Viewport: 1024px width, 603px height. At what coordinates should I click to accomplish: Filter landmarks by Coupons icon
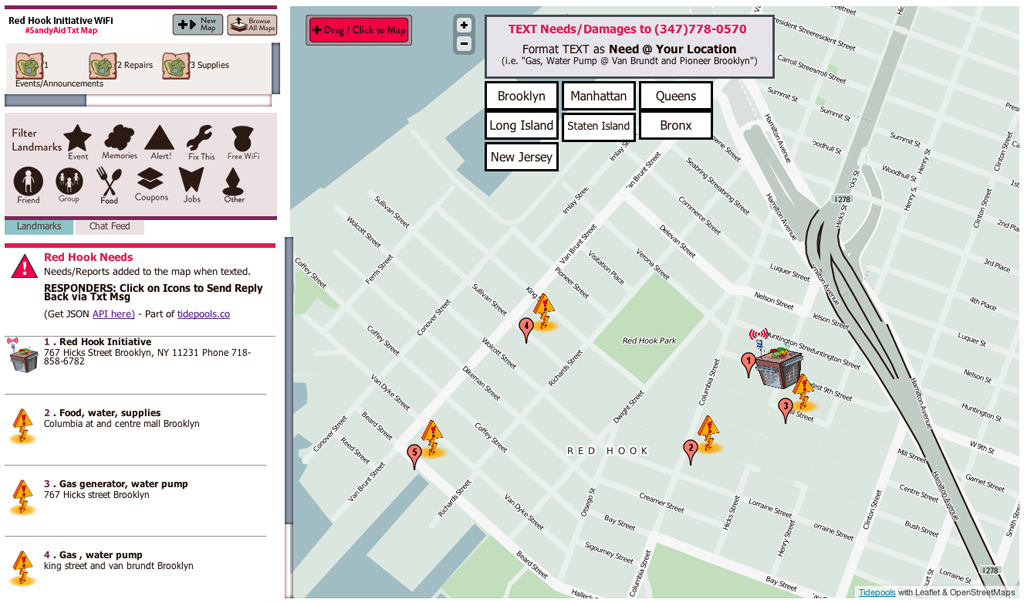(151, 185)
